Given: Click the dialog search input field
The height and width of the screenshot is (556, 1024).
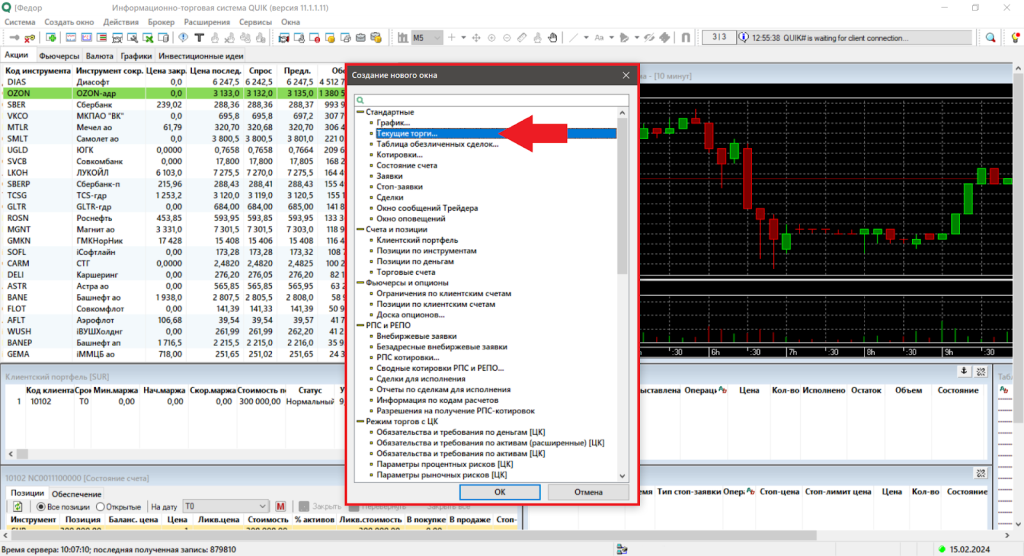Looking at the screenshot, I should click(492, 100).
